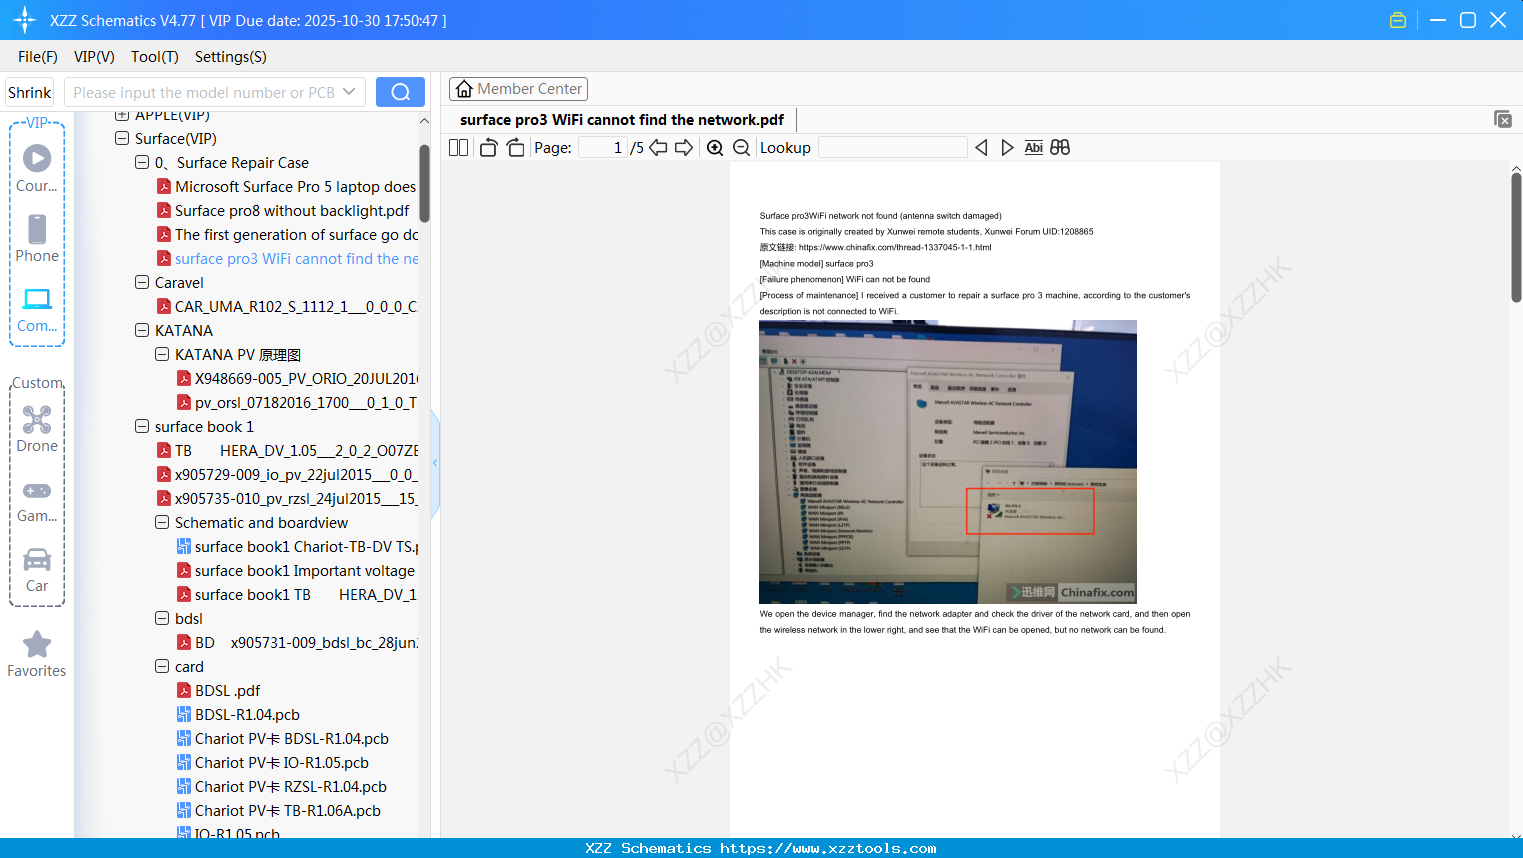Image resolution: width=1523 pixels, height=858 pixels.
Task: Open the Game console category
Action: tap(37, 501)
